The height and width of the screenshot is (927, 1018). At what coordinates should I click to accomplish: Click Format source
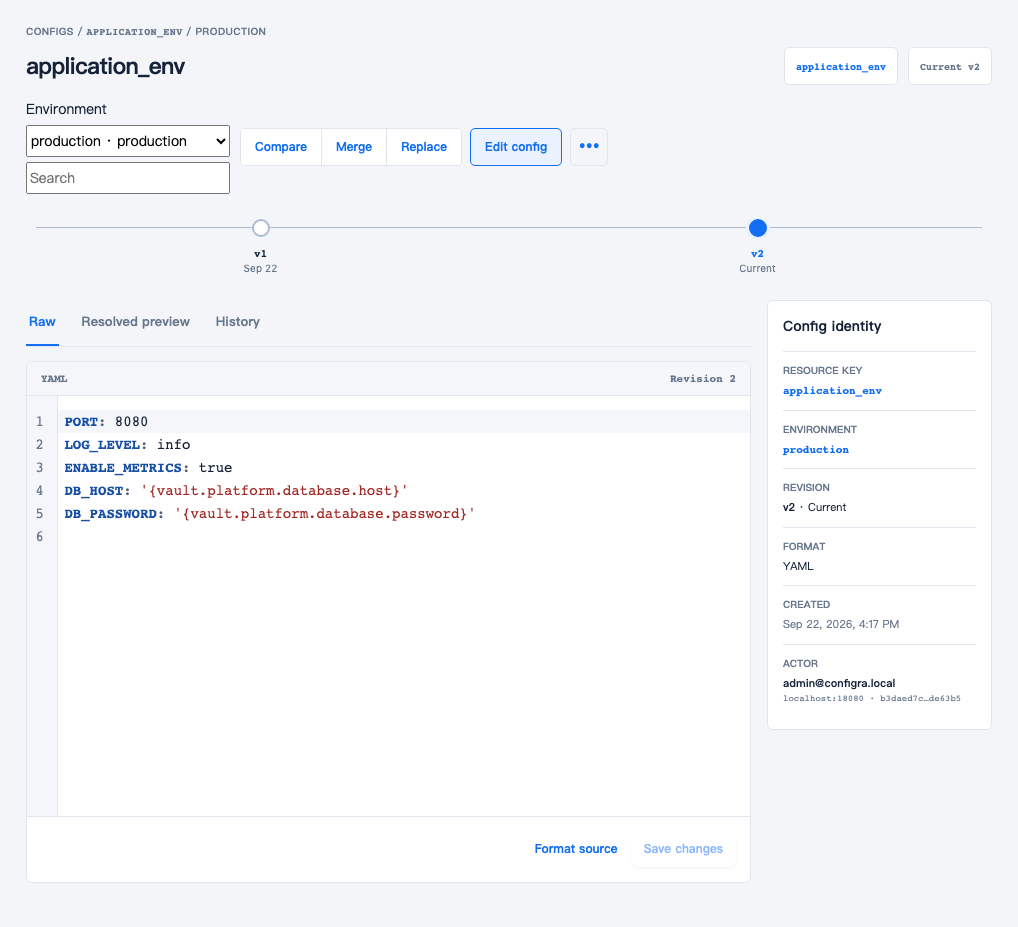pyautogui.click(x=576, y=849)
